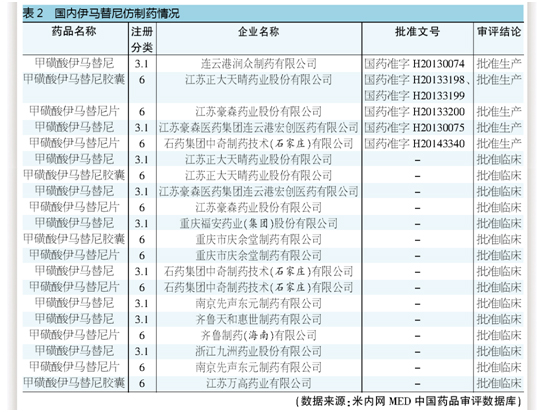The height and width of the screenshot is (412, 541).
Task: Click approval number H20130075
Action: click(439, 127)
